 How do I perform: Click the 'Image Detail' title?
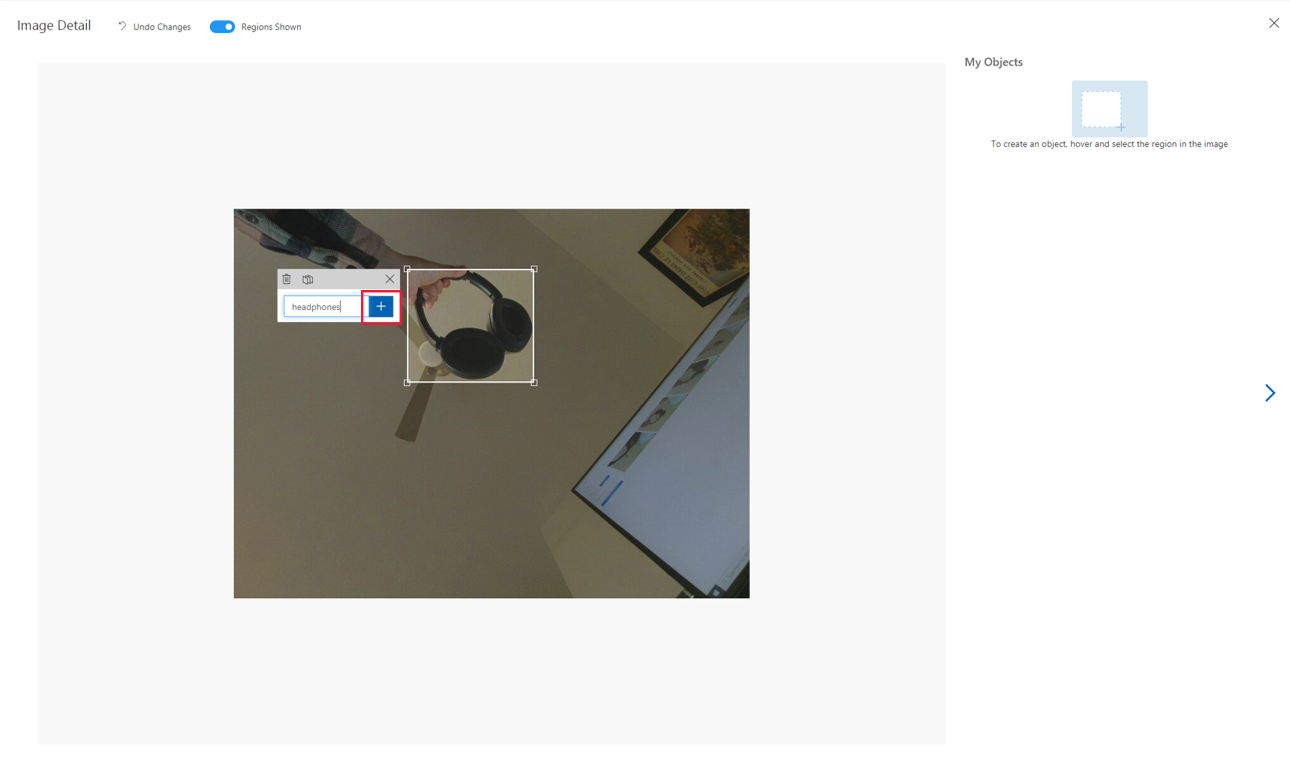[54, 26]
